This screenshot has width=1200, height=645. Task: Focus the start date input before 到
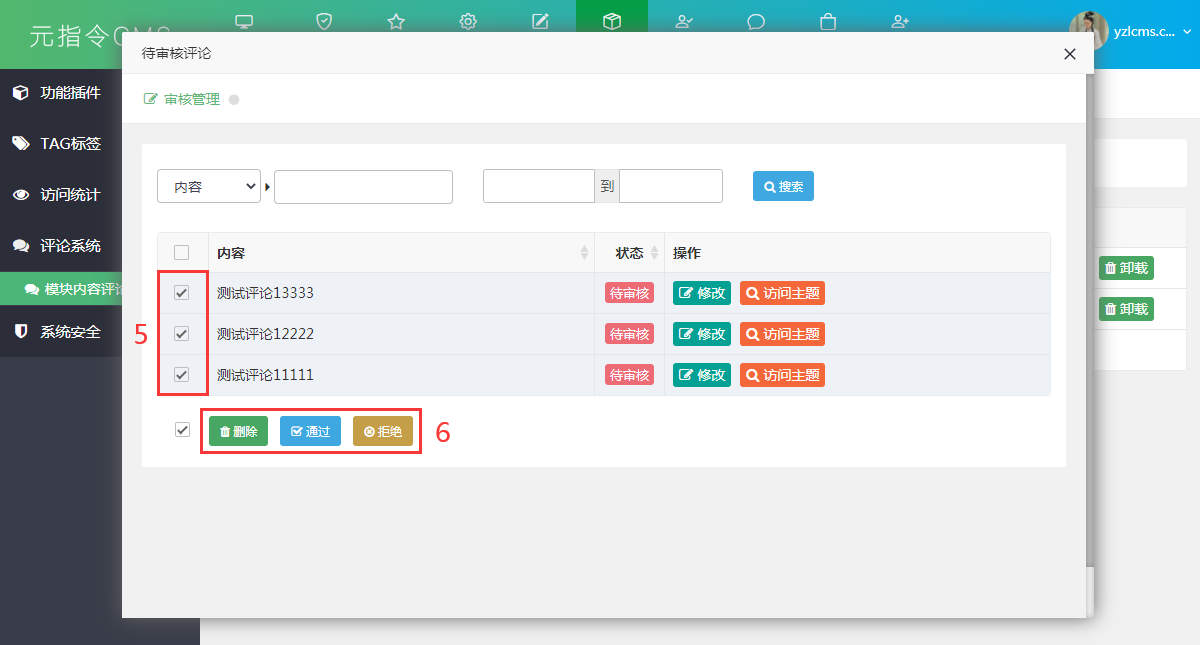[539, 186]
